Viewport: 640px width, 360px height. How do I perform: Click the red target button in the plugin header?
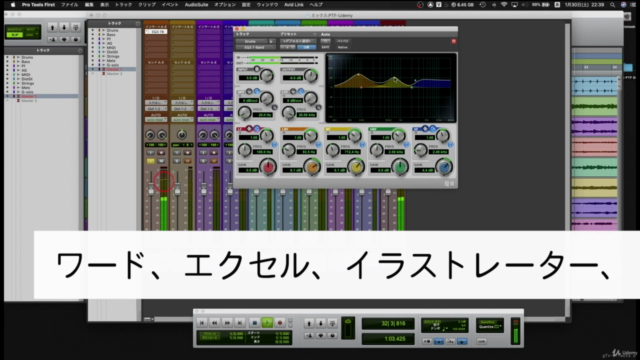coord(453,41)
